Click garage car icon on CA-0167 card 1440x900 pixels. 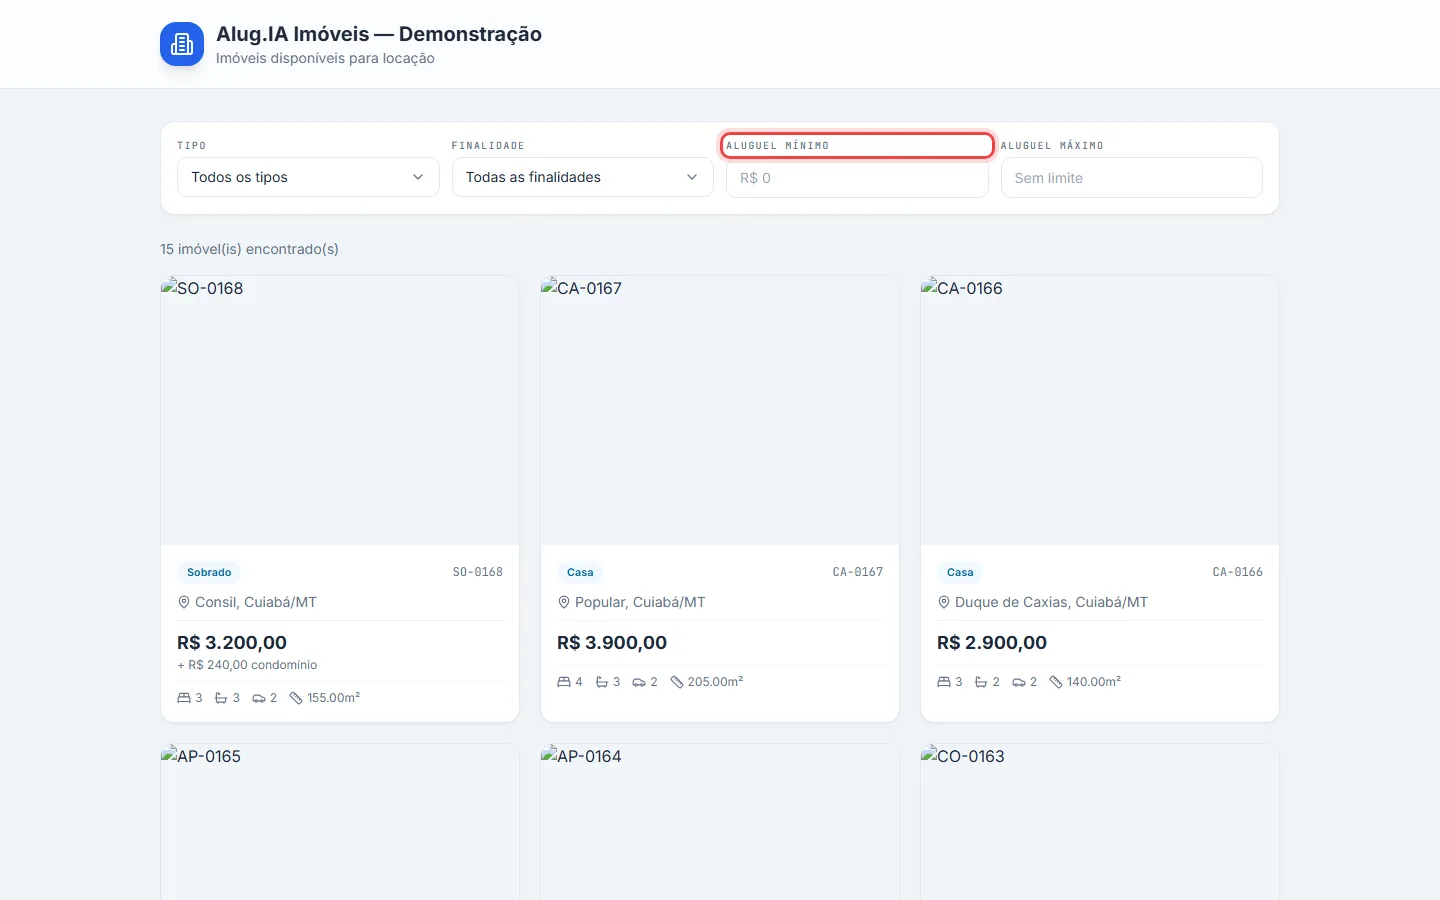(639, 682)
